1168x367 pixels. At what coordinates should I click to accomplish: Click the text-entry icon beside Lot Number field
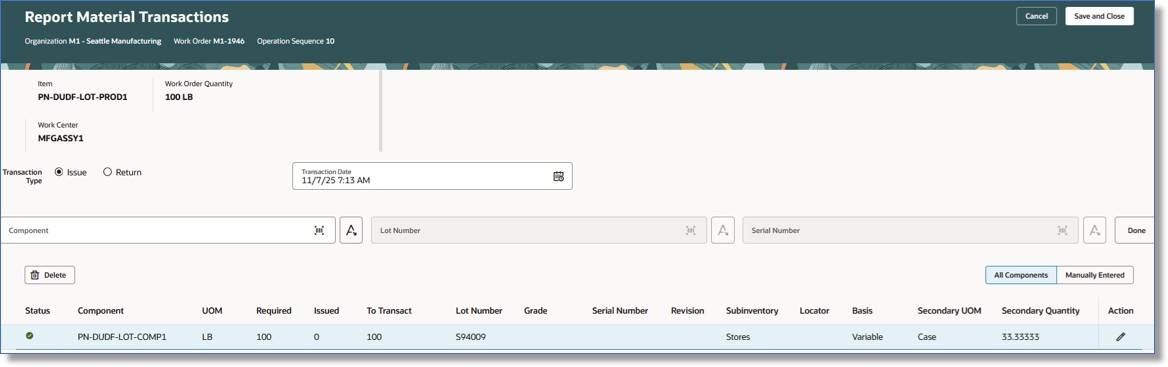[723, 231]
